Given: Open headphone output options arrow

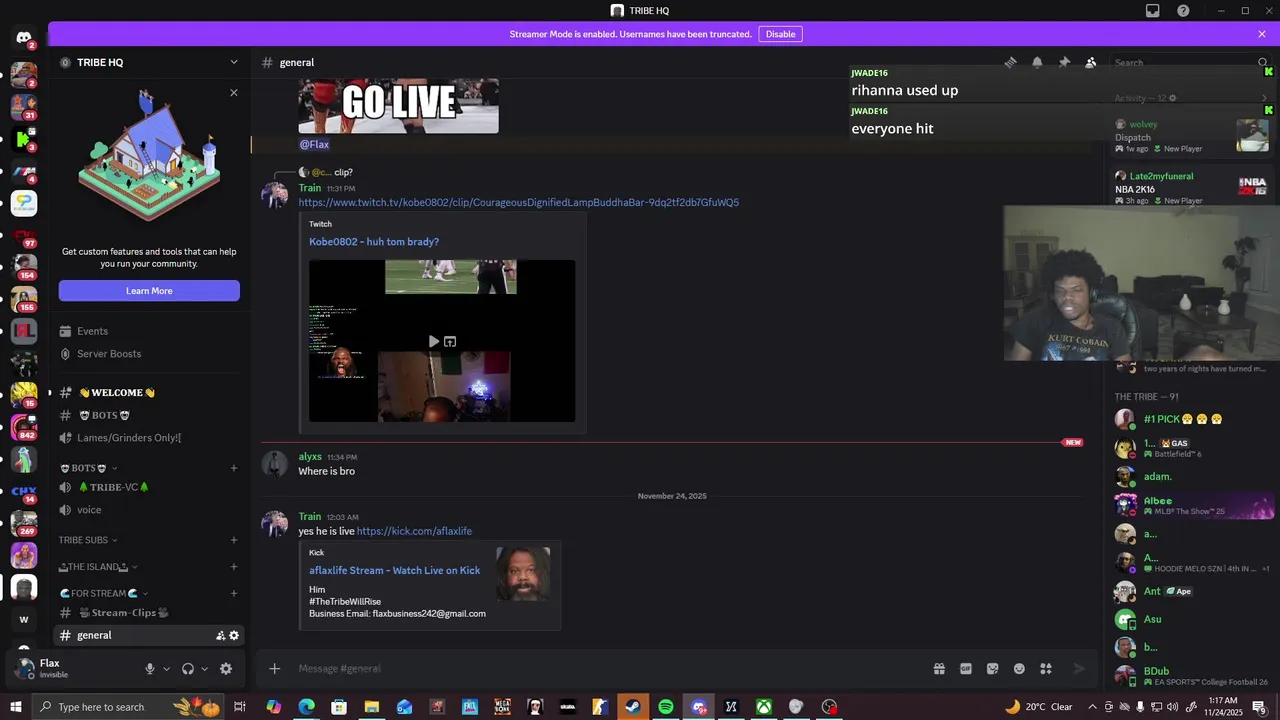Looking at the screenshot, I should coord(204,668).
